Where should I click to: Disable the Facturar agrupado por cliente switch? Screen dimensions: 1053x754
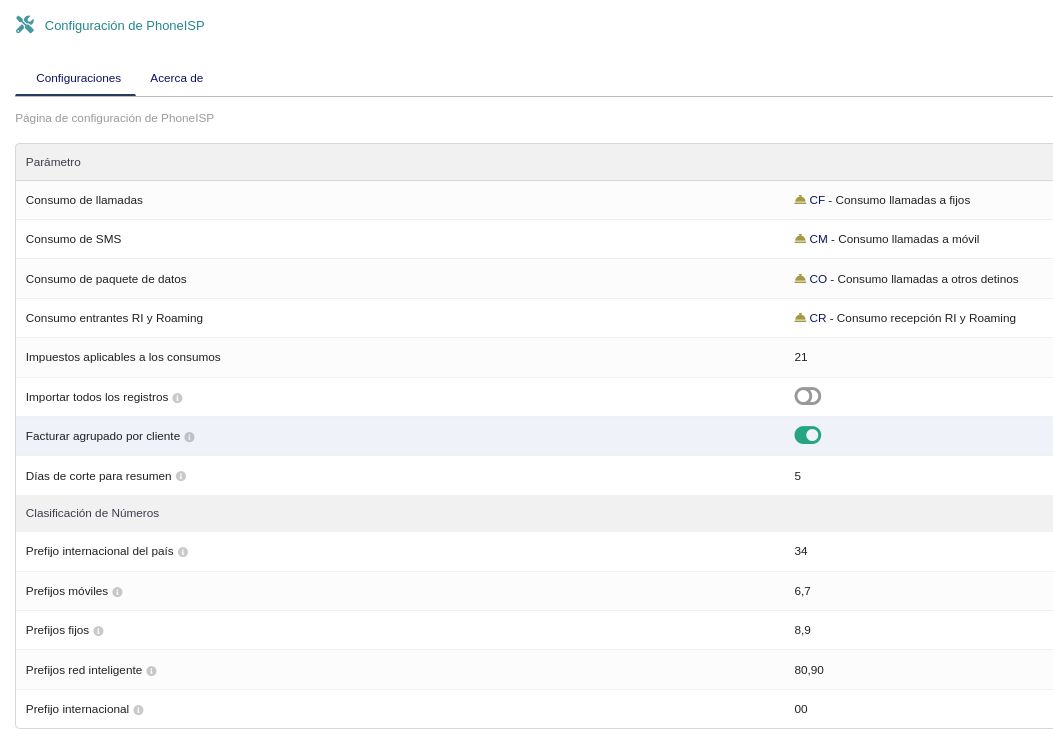[x=807, y=435]
